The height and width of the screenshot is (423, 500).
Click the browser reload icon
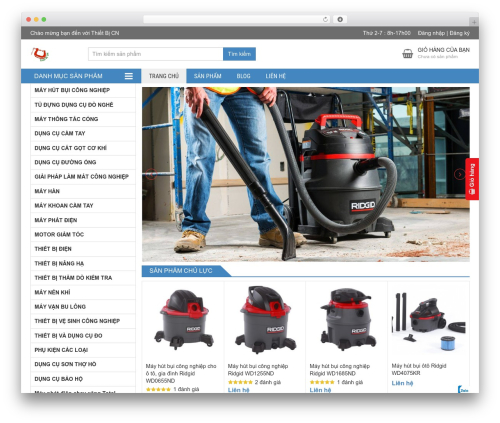[325, 19]
